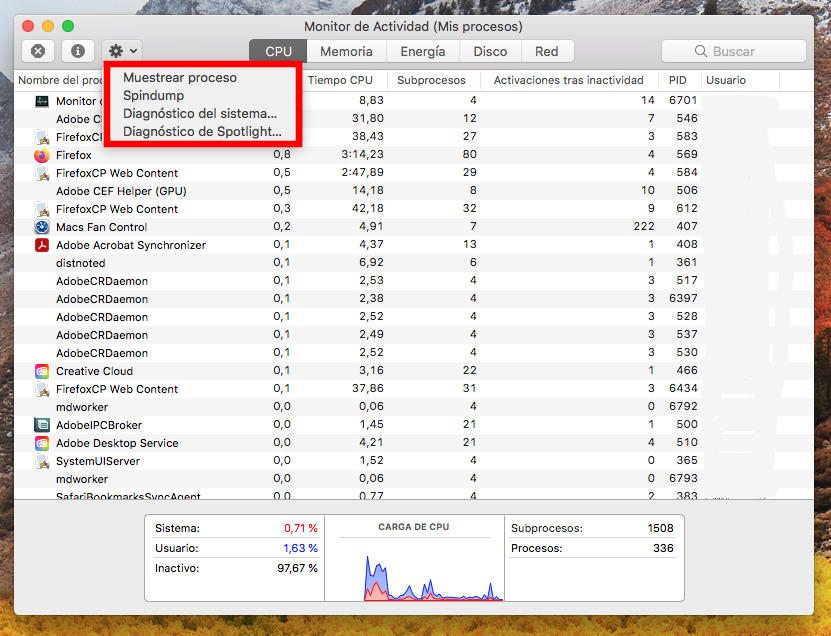Click the Firefox app icon in list
This screenshot has height=636, width=831.
[42, 155]
